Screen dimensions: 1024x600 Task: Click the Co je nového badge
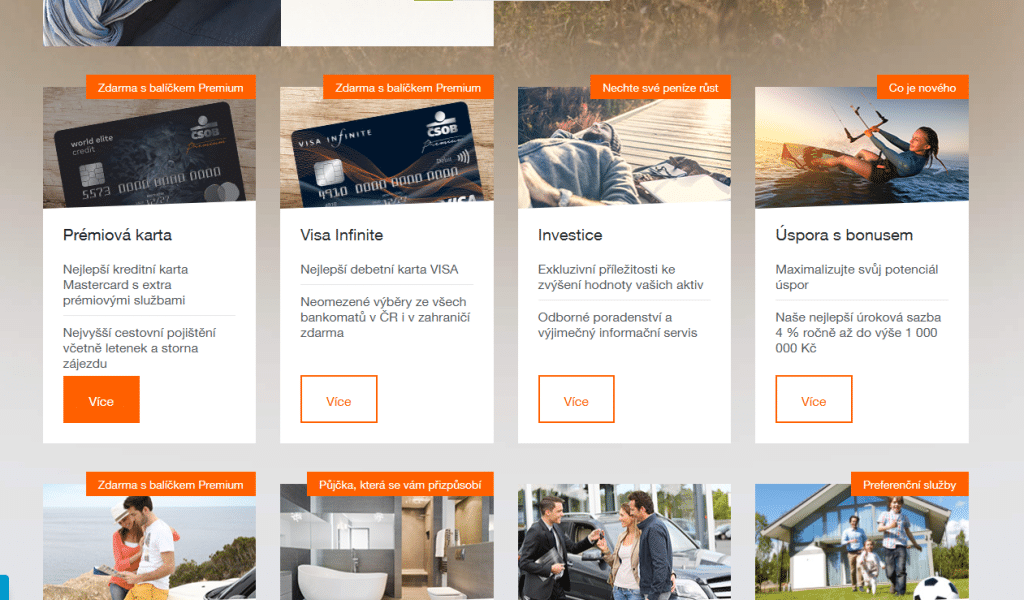tap(922, 87)
